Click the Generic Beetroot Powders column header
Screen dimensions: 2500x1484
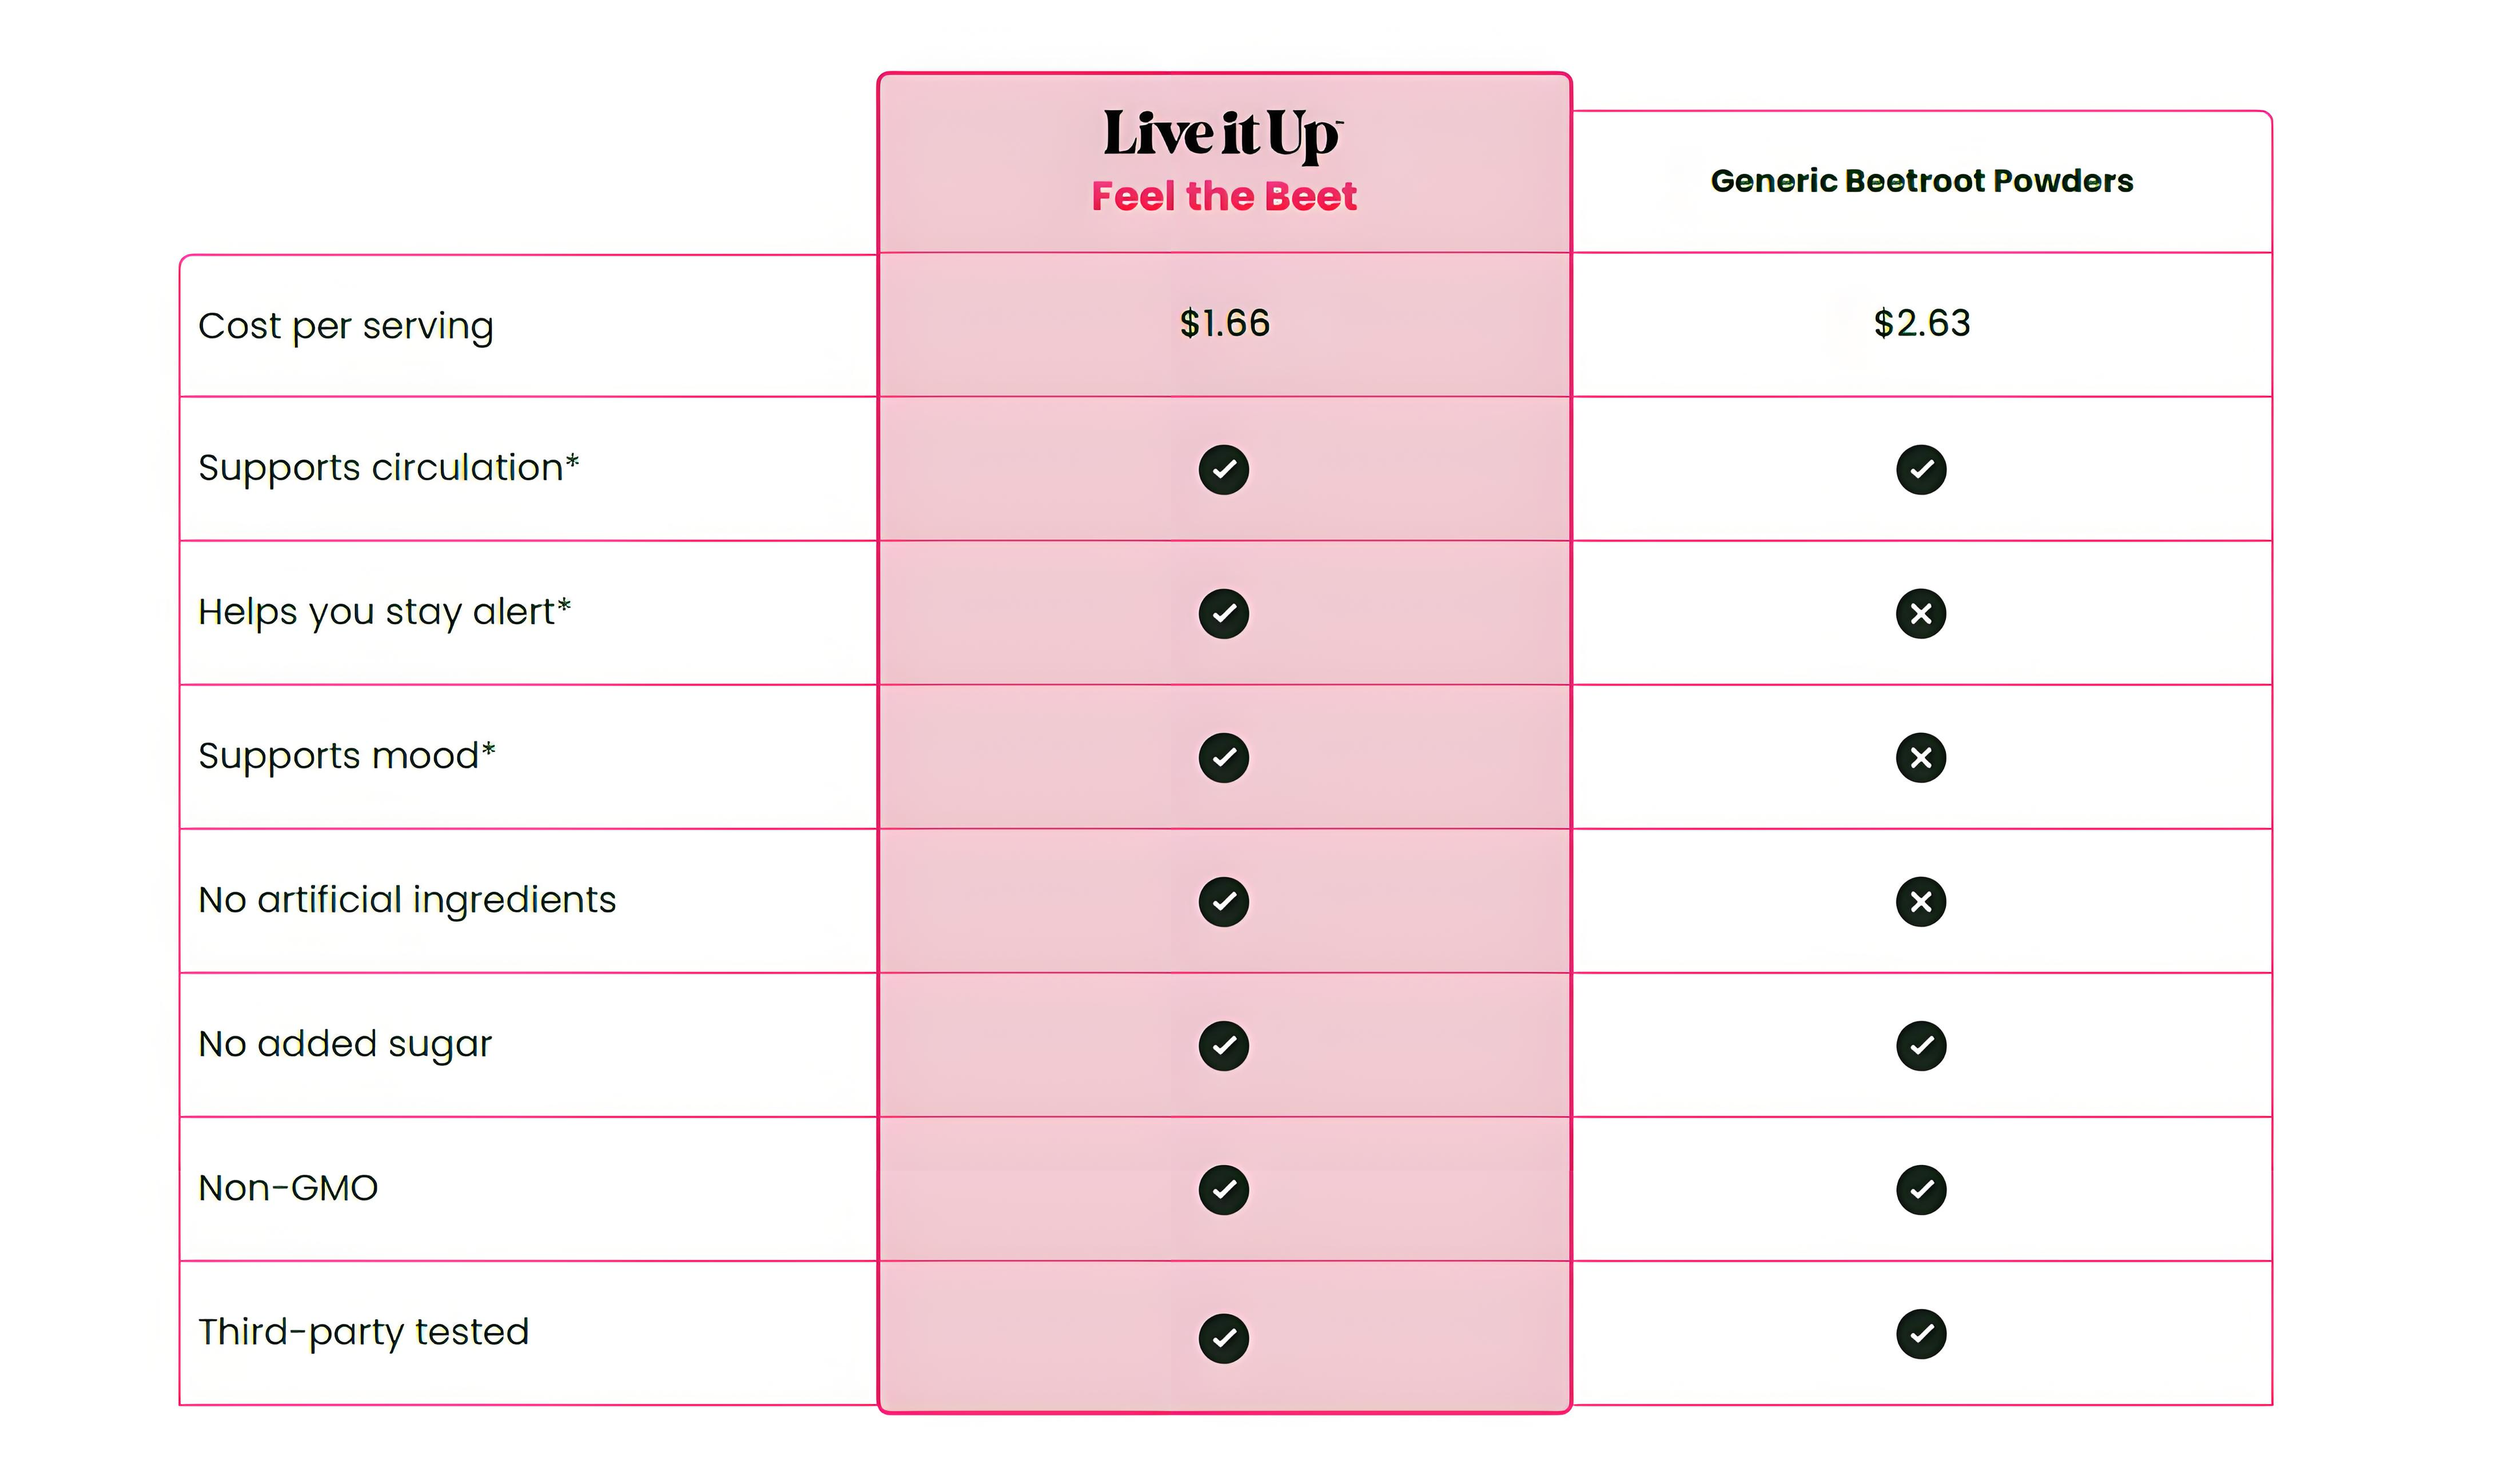[x=1921, y=181]
